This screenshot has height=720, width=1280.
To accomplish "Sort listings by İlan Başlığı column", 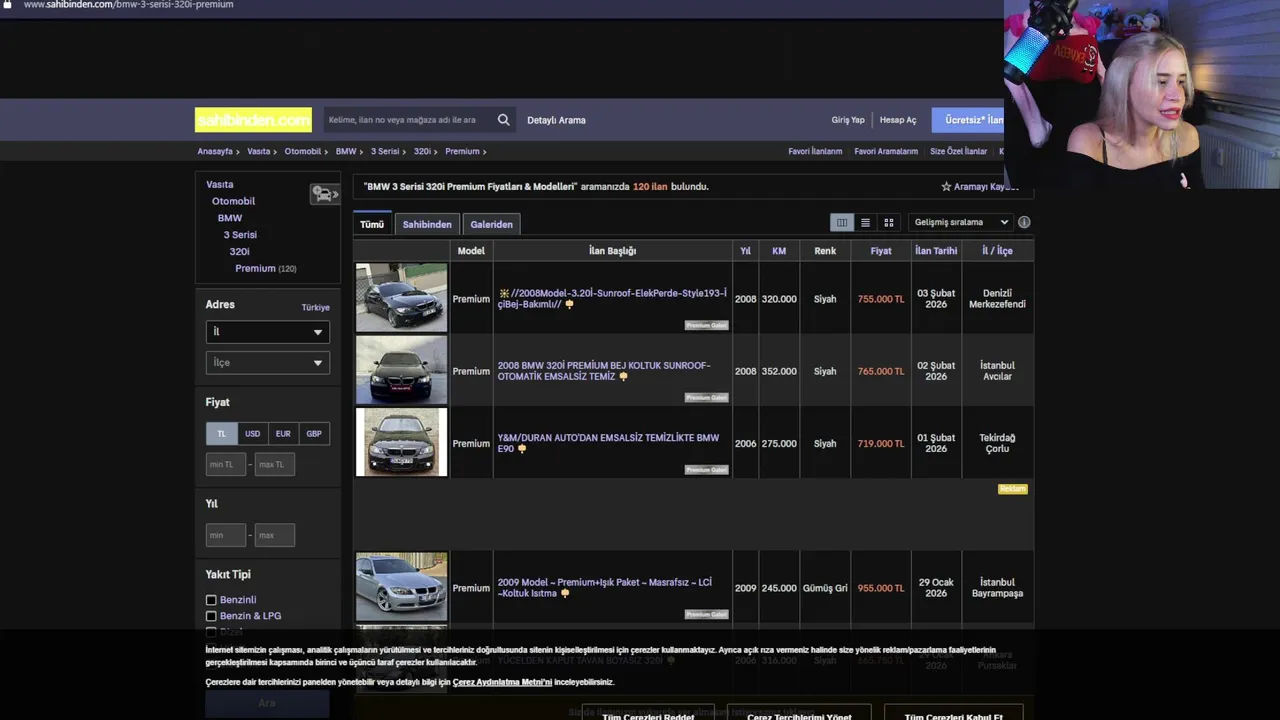I will click(612, 251).
